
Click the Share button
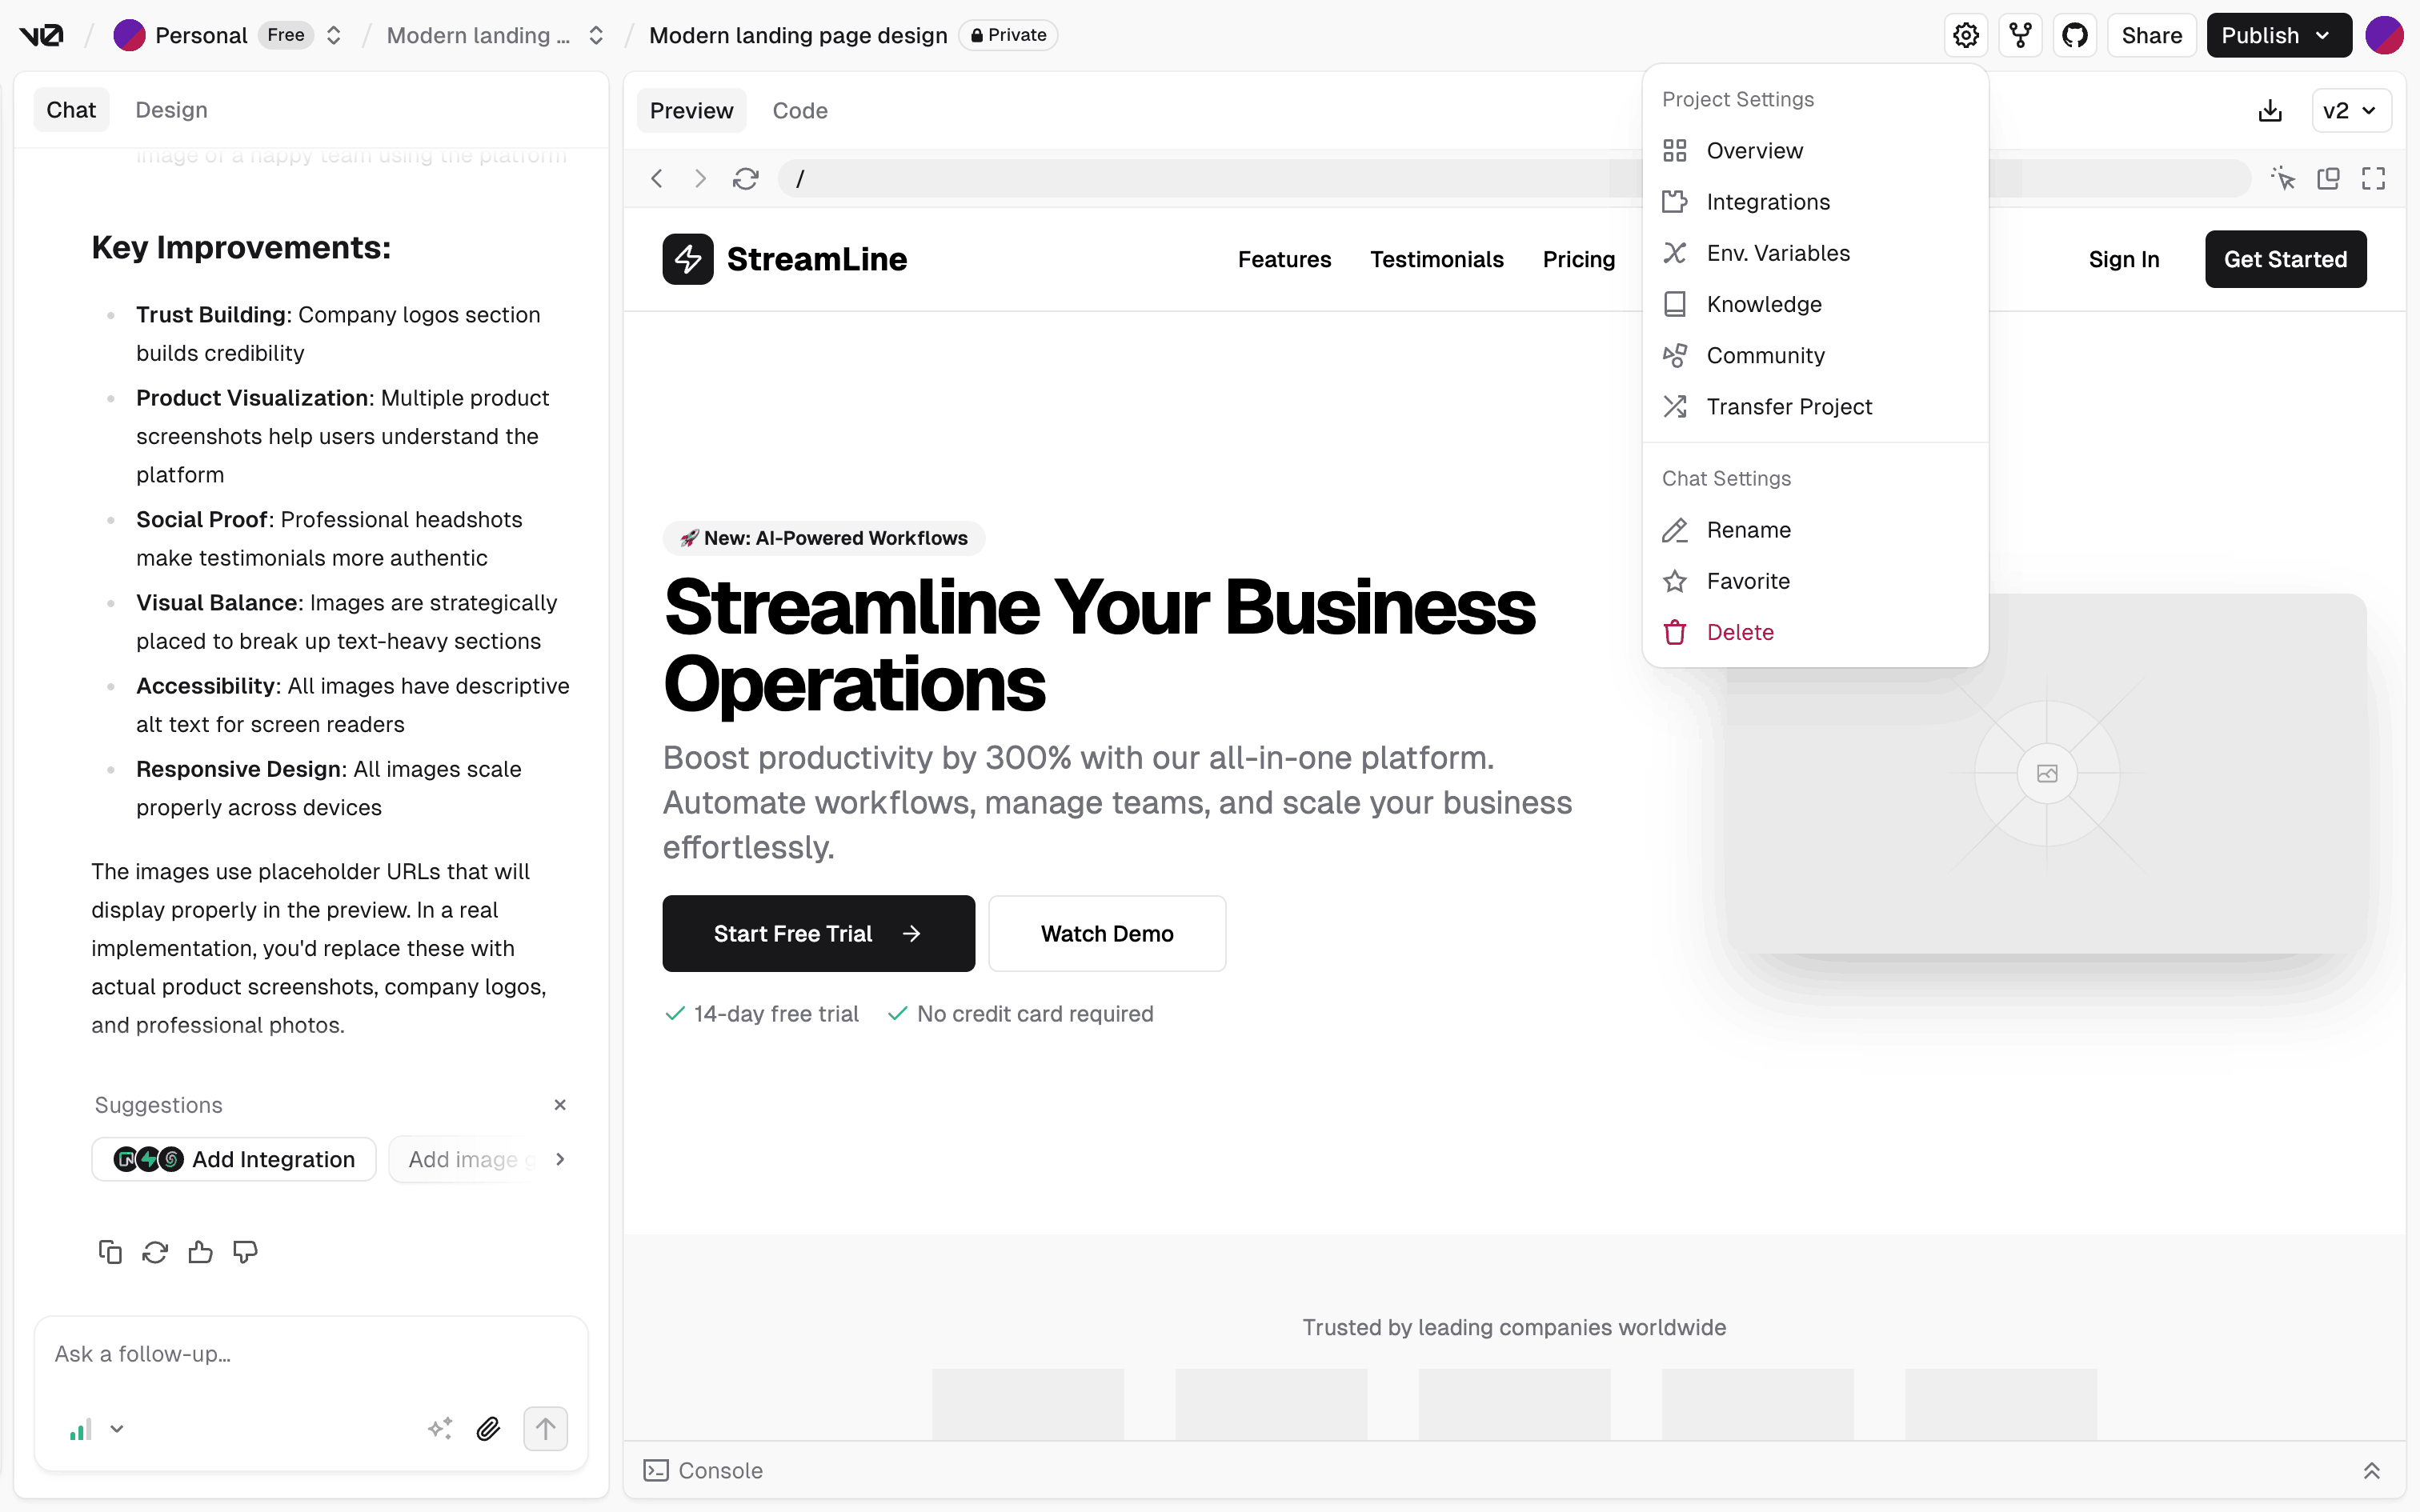2151,36
